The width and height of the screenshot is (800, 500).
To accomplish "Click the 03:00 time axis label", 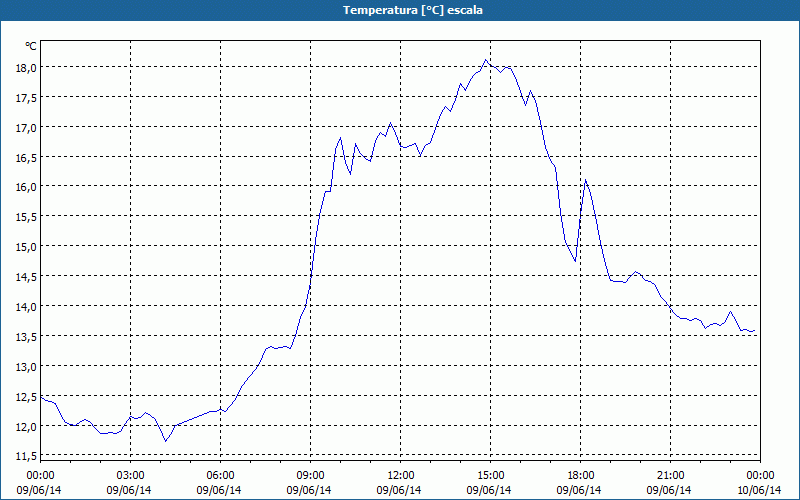I will (x=131, y=476).
